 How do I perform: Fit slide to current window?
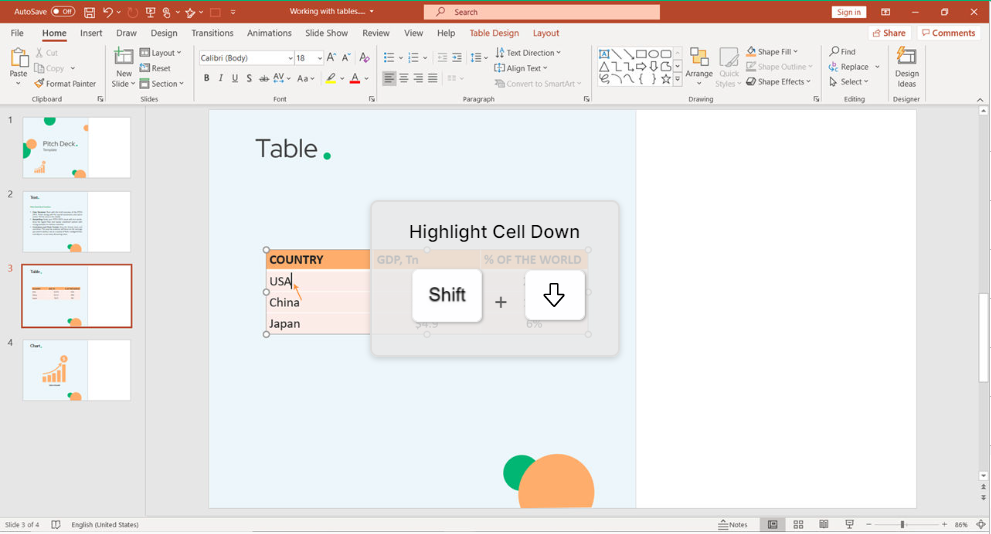(981, 525)
